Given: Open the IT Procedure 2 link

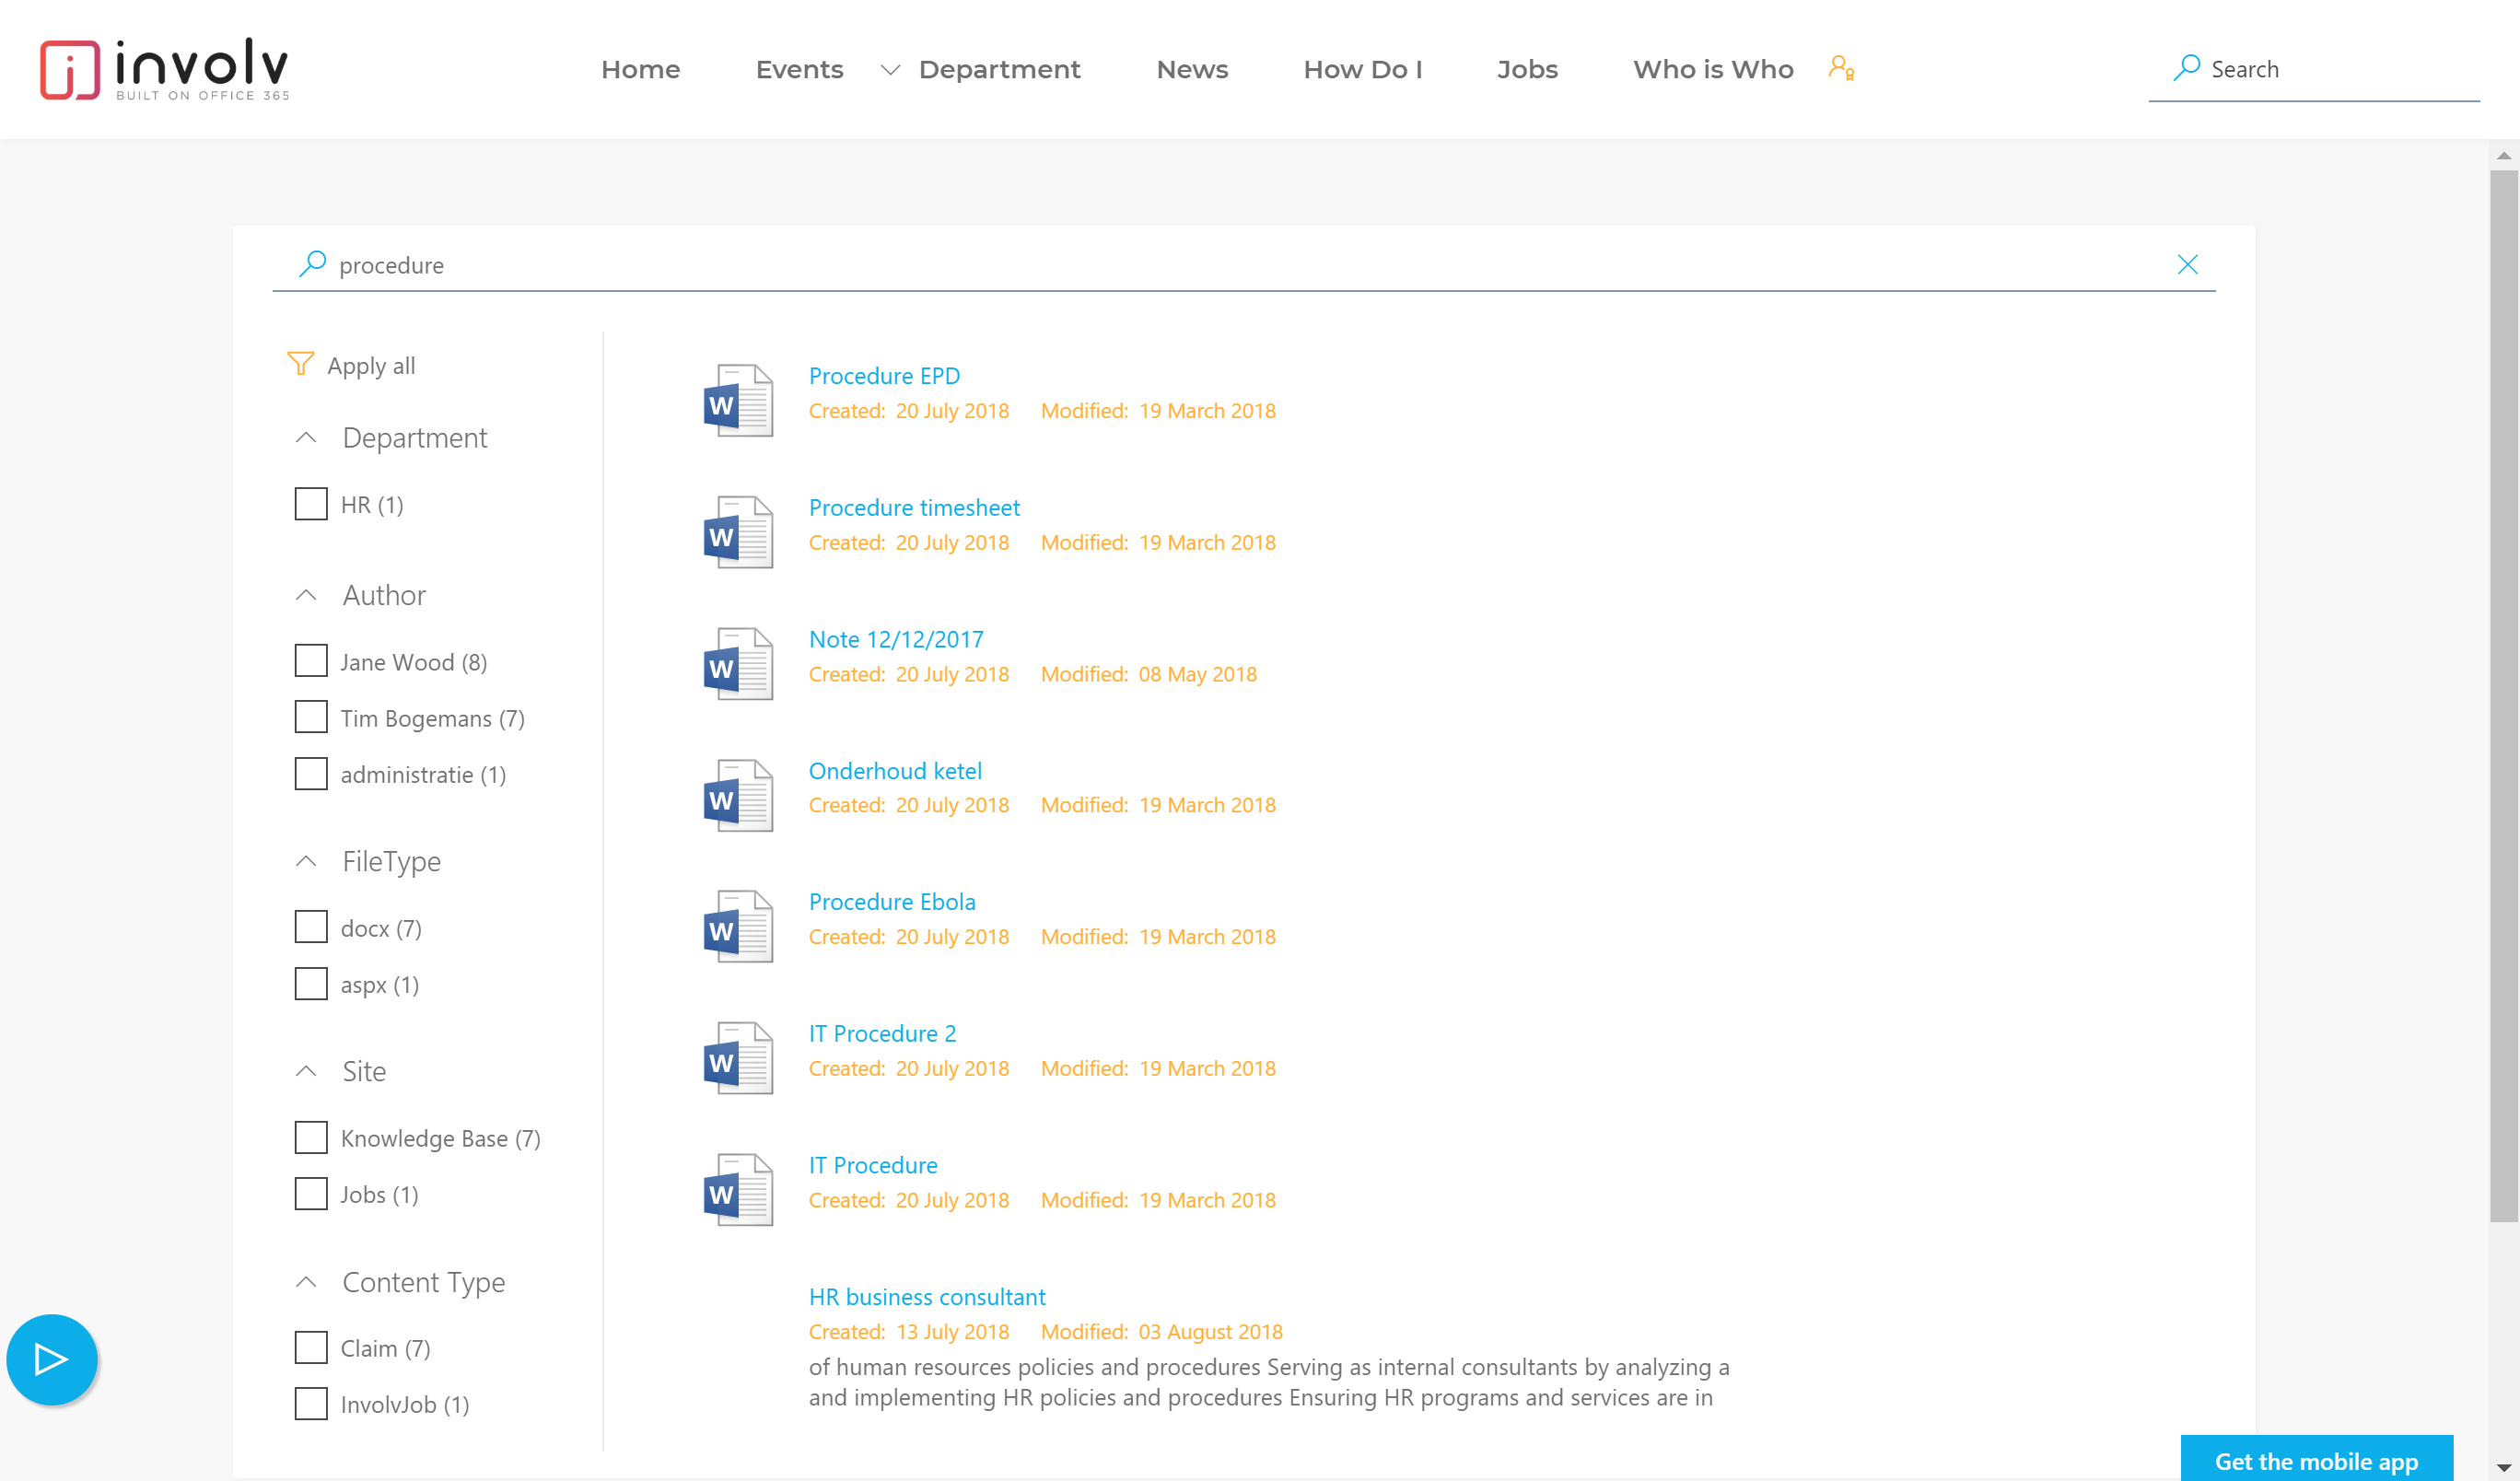Looking at the screenshot, I should 882,1034.
